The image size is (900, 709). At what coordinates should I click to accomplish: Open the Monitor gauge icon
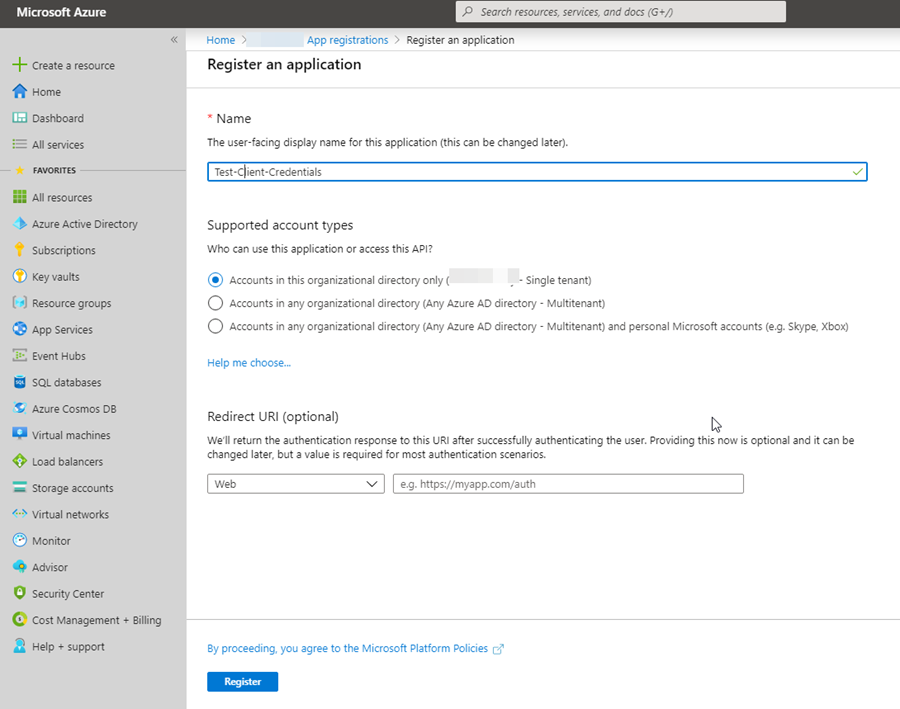tap(20, 540)
